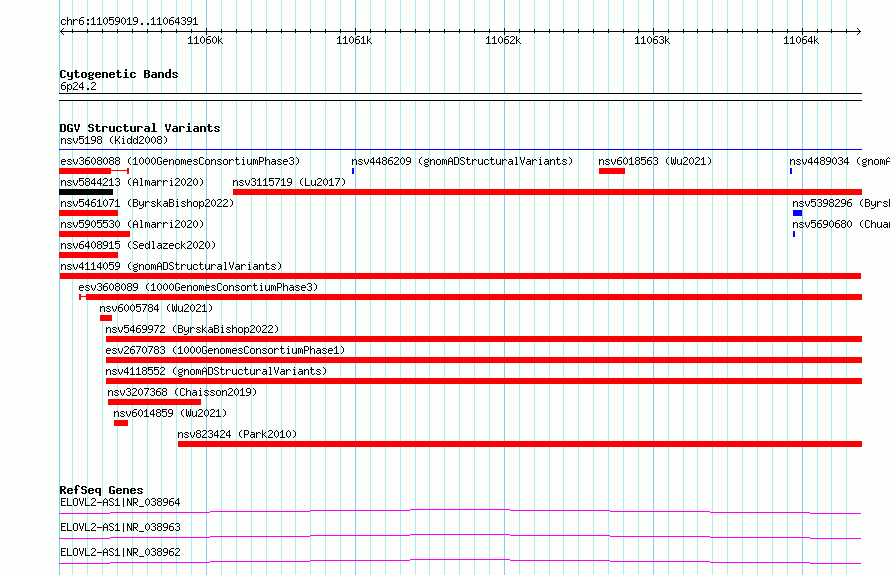Screen dimensions: 890x575
Task: Click the red nsv3207368 feature bar
Action: click(x=154, y=402)
